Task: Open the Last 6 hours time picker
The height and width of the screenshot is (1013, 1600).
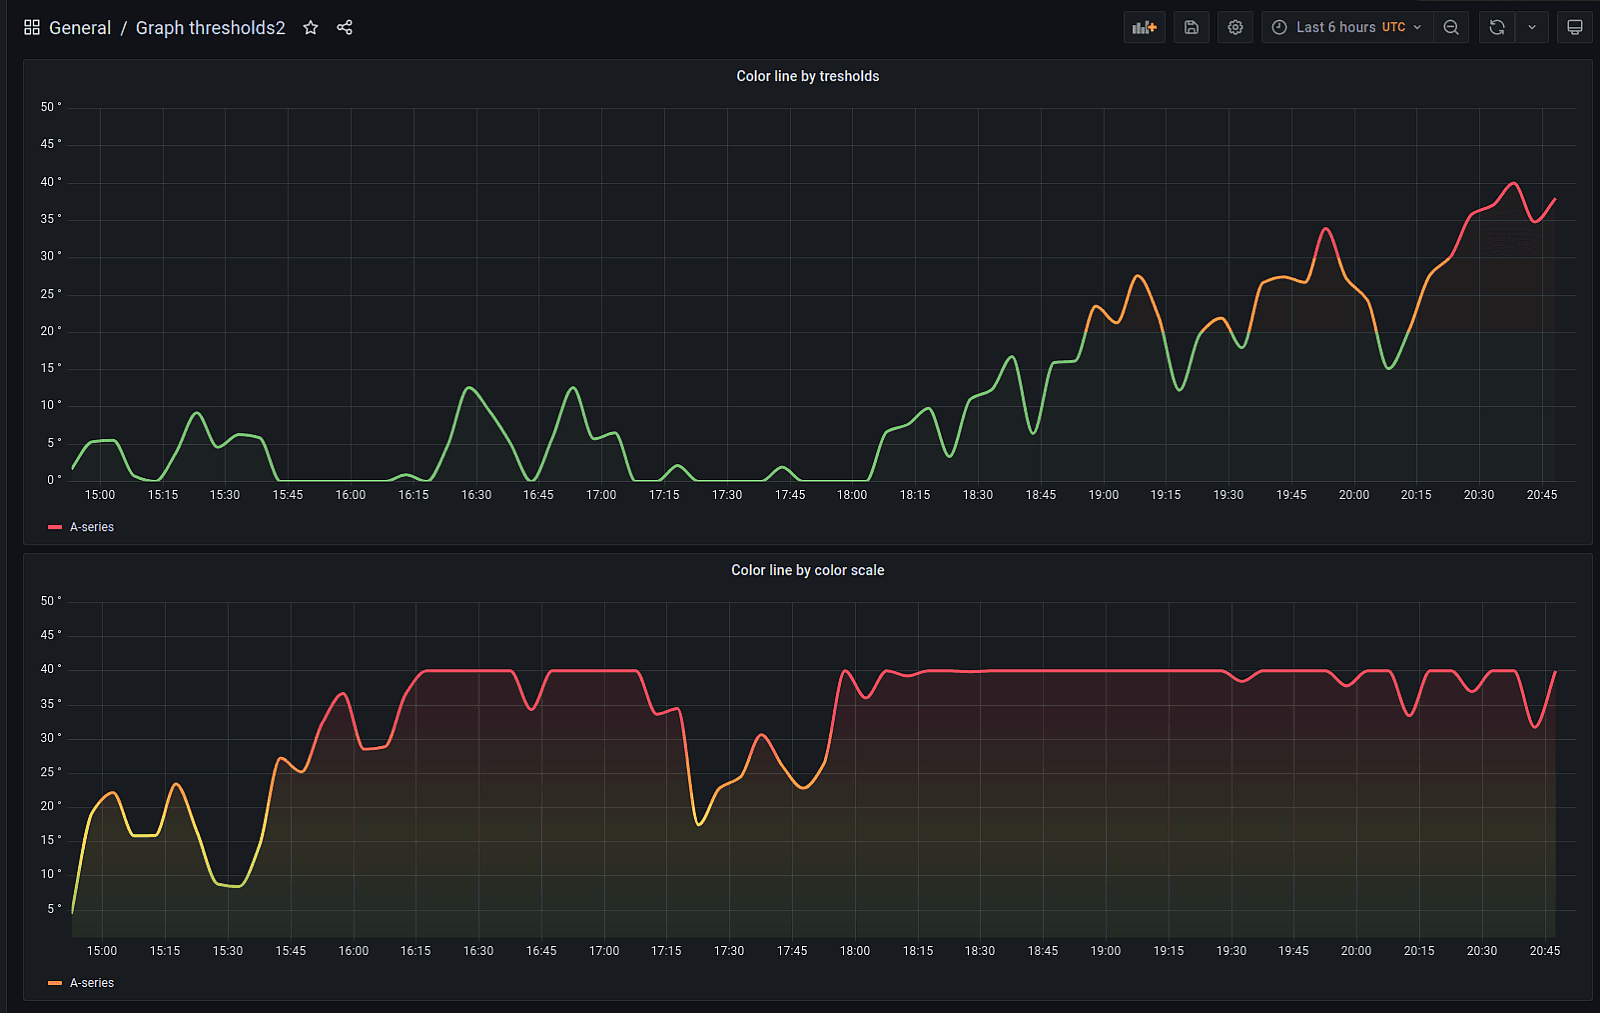Action: 1347,28
